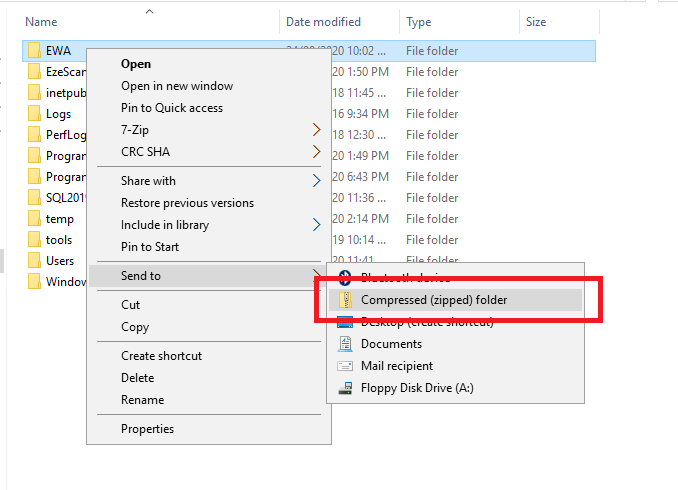678x490 pixels.
Task: Click the tools folder icon
Action: [x=33, y=240]
